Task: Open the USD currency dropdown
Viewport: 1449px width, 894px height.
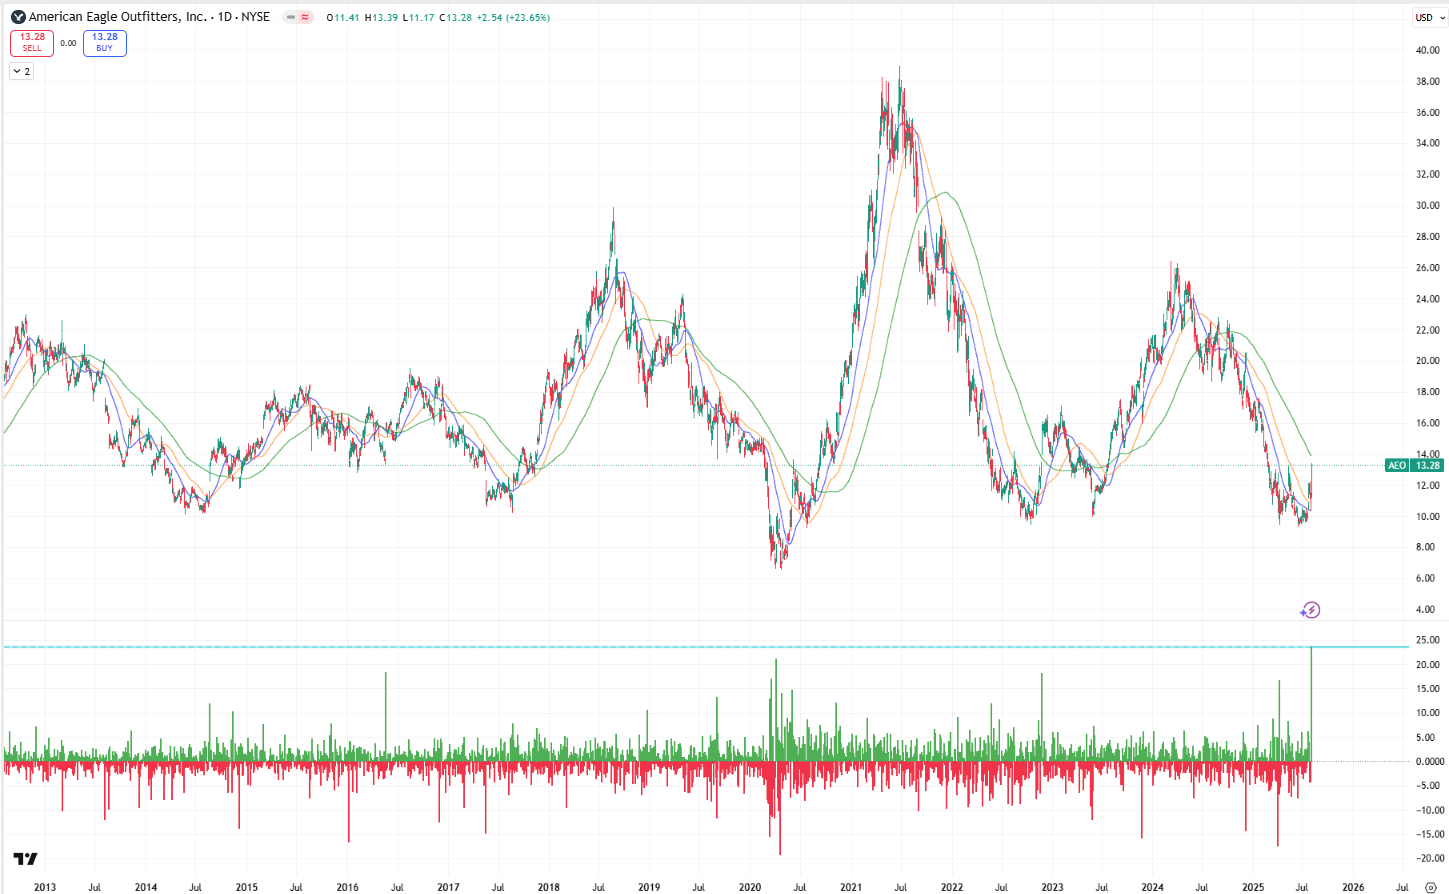Action: click(1428, 17)
